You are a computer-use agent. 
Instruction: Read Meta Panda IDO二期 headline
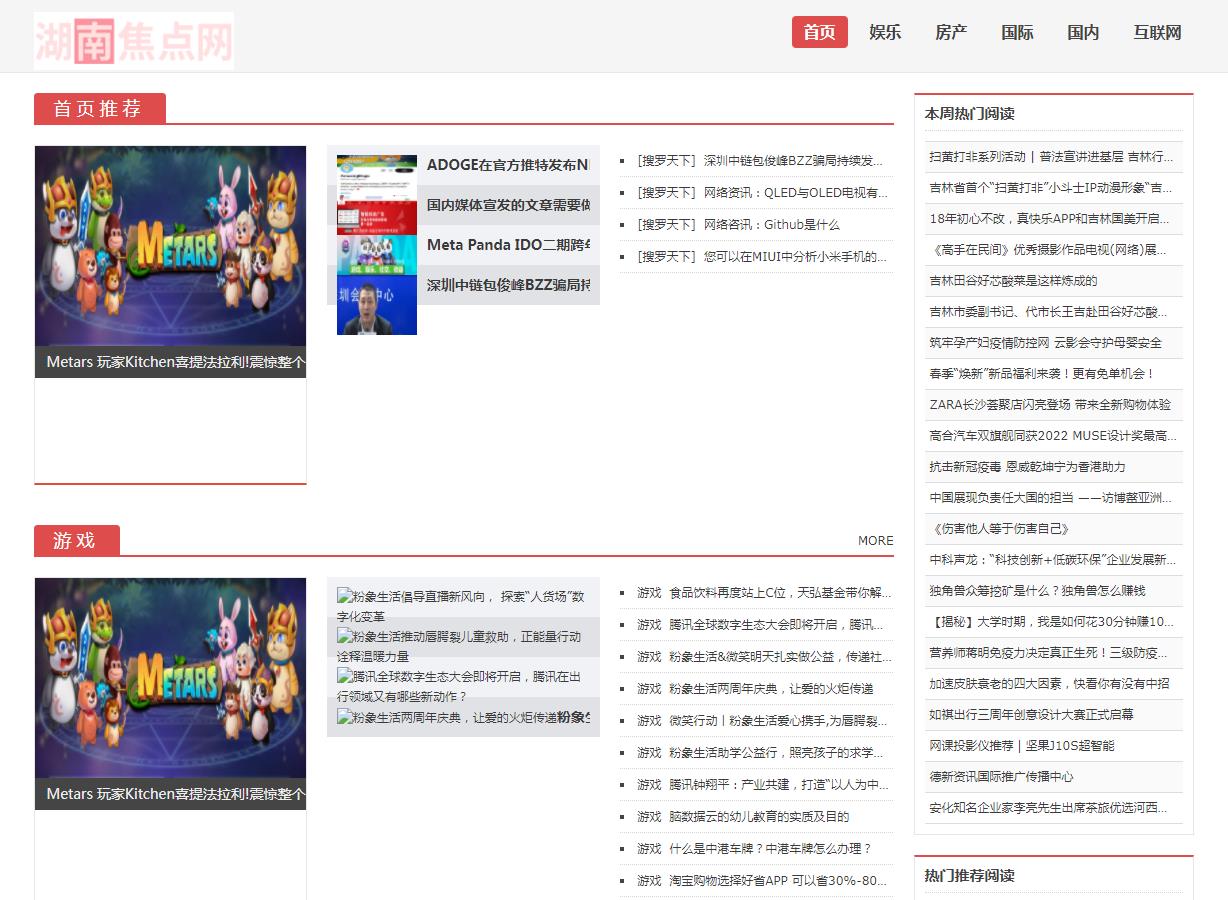(x=508, y=245)
